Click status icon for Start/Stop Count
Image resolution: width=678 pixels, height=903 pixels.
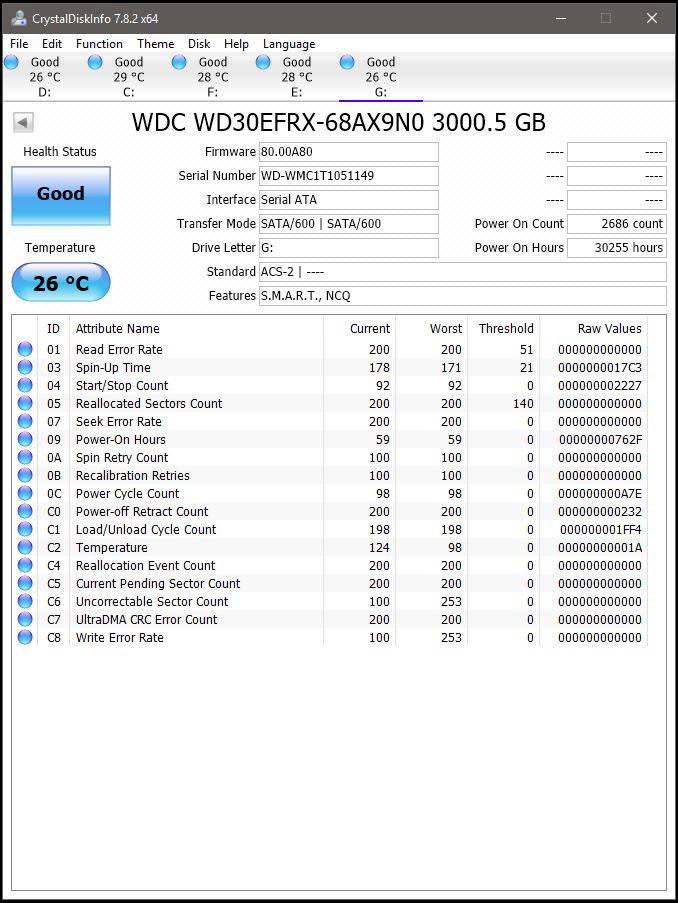[25, 385]
